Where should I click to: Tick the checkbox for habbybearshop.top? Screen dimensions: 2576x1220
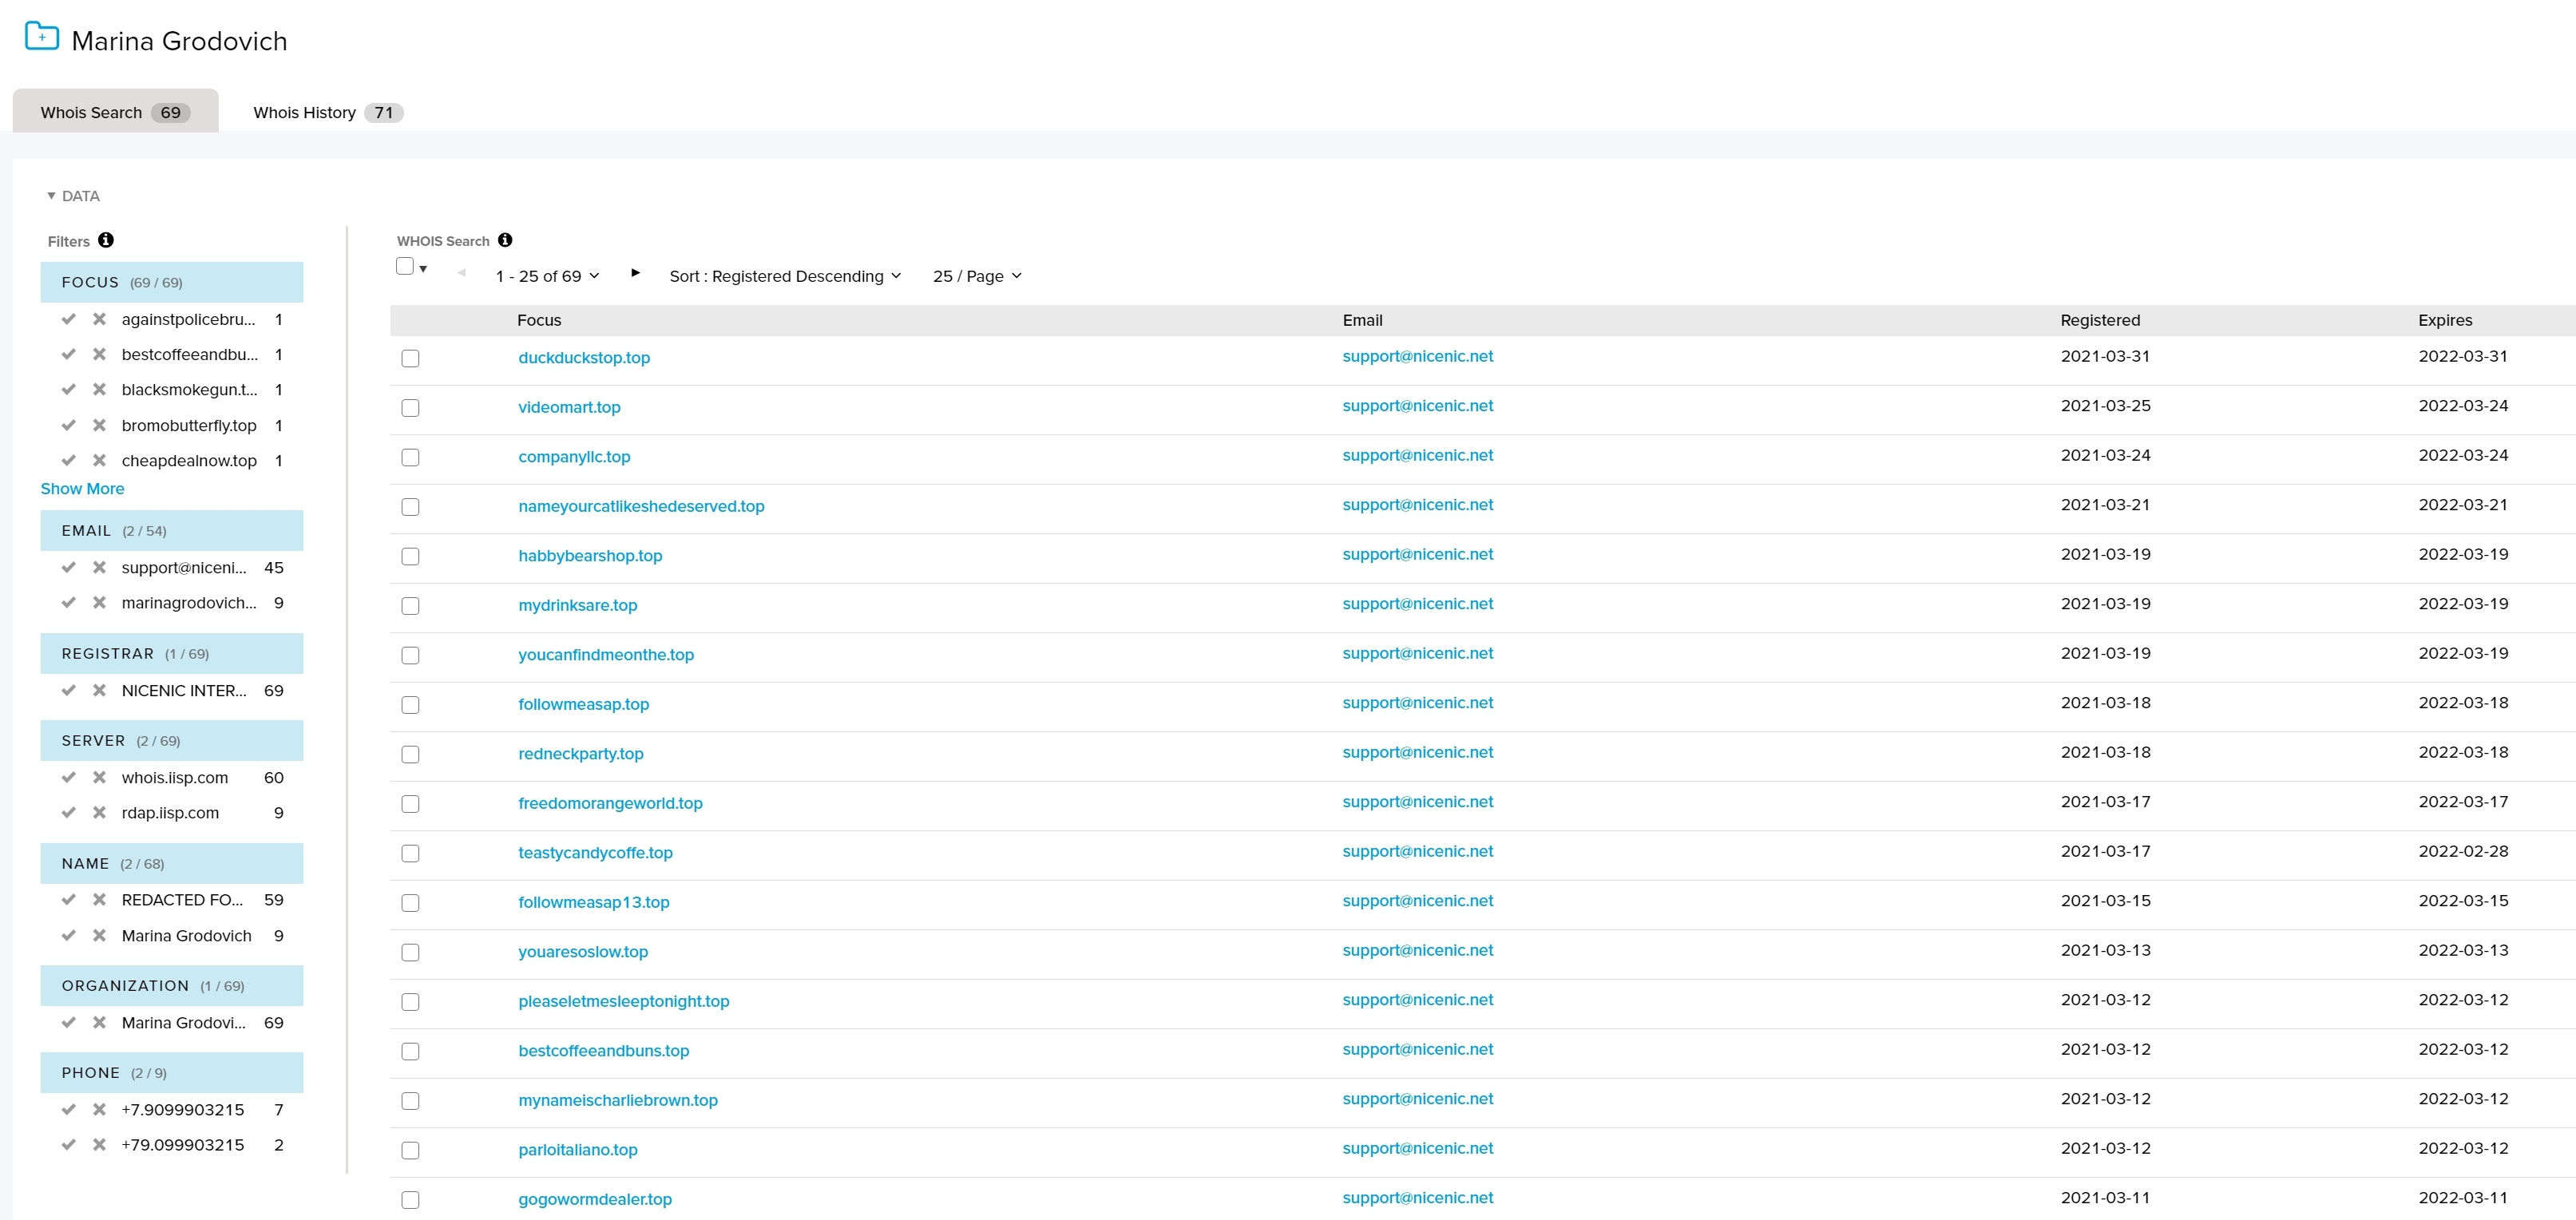pos(410,556)
